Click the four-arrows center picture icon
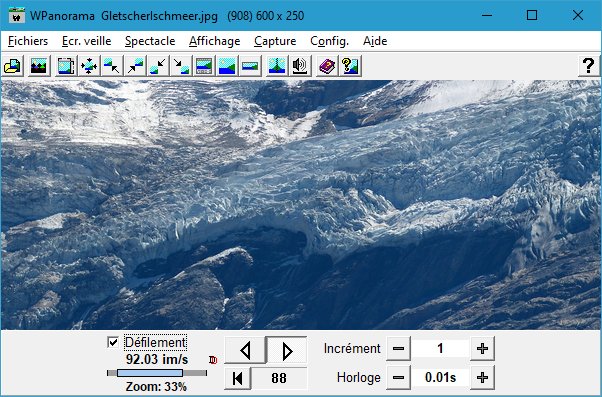602x397 pixels. pos(89,66)
